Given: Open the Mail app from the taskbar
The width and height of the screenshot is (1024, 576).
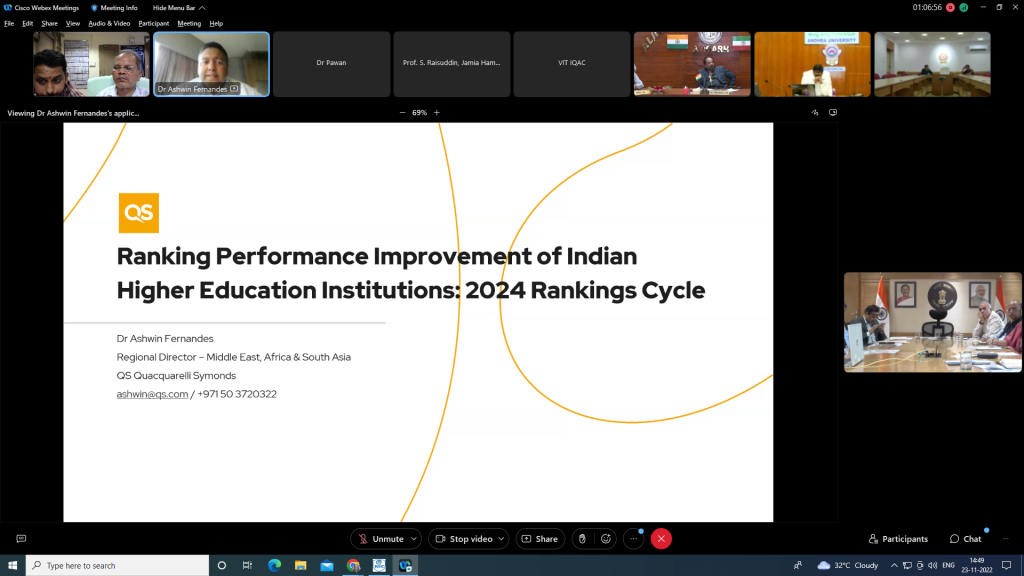Looking at the screenshot, I should (327, 566).
